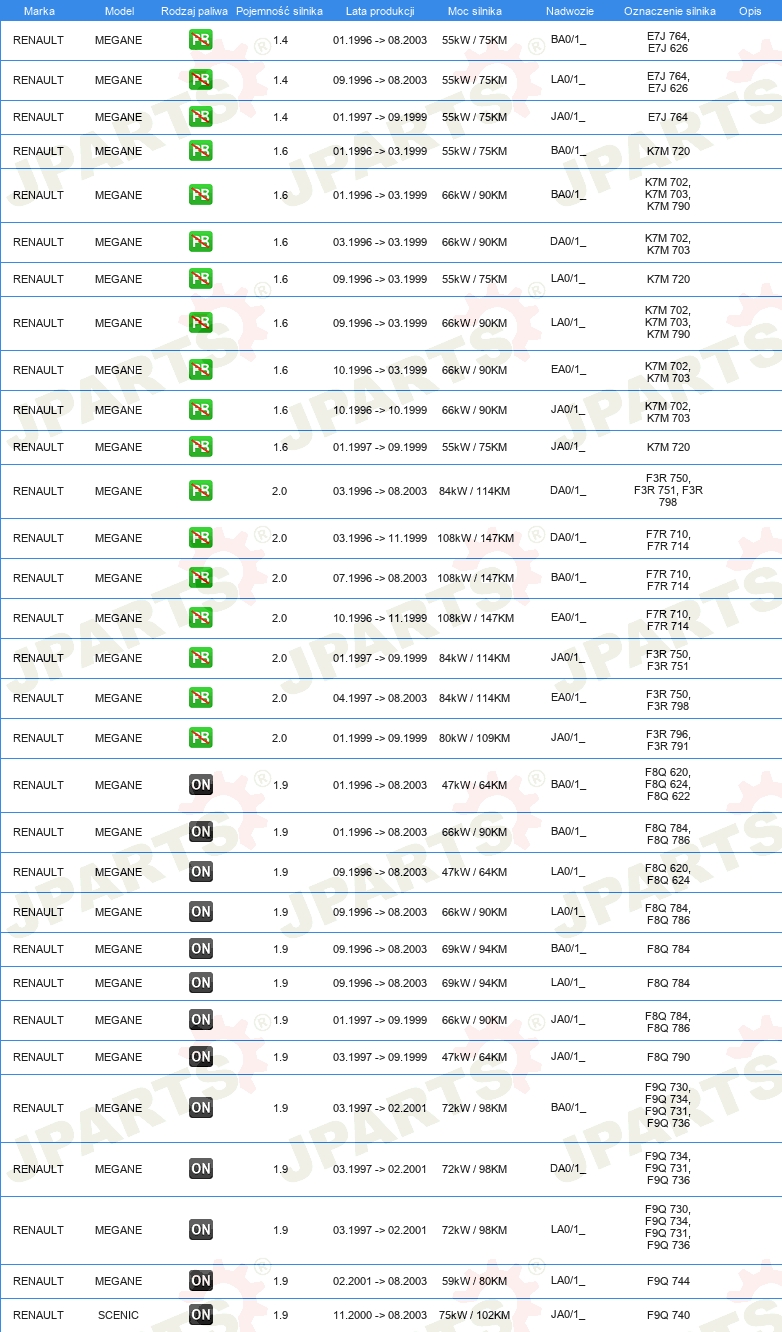Select the 03.1997 -> 09.1999 date cell

click(x=380, y=1057)
